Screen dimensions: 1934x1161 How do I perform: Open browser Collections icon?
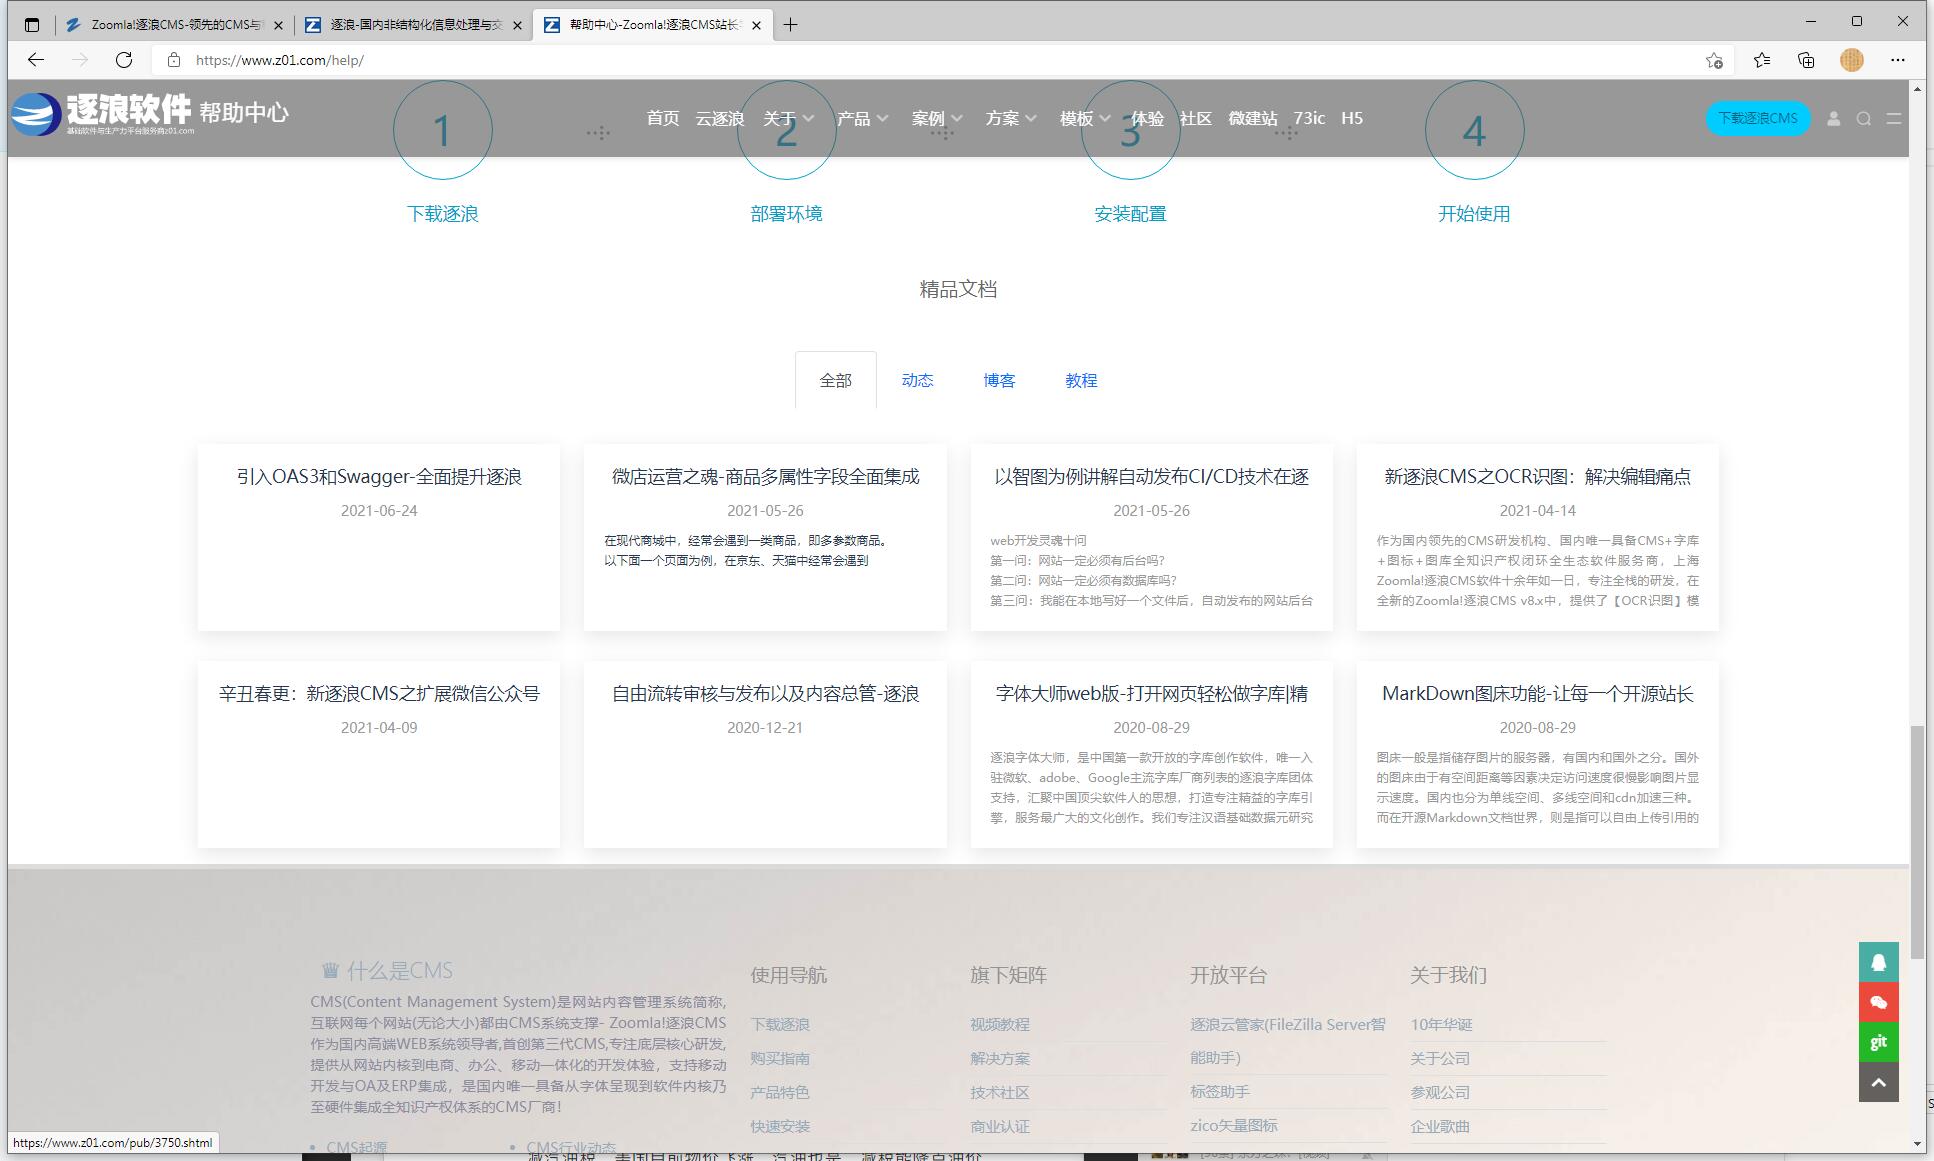coord(1806,60)
